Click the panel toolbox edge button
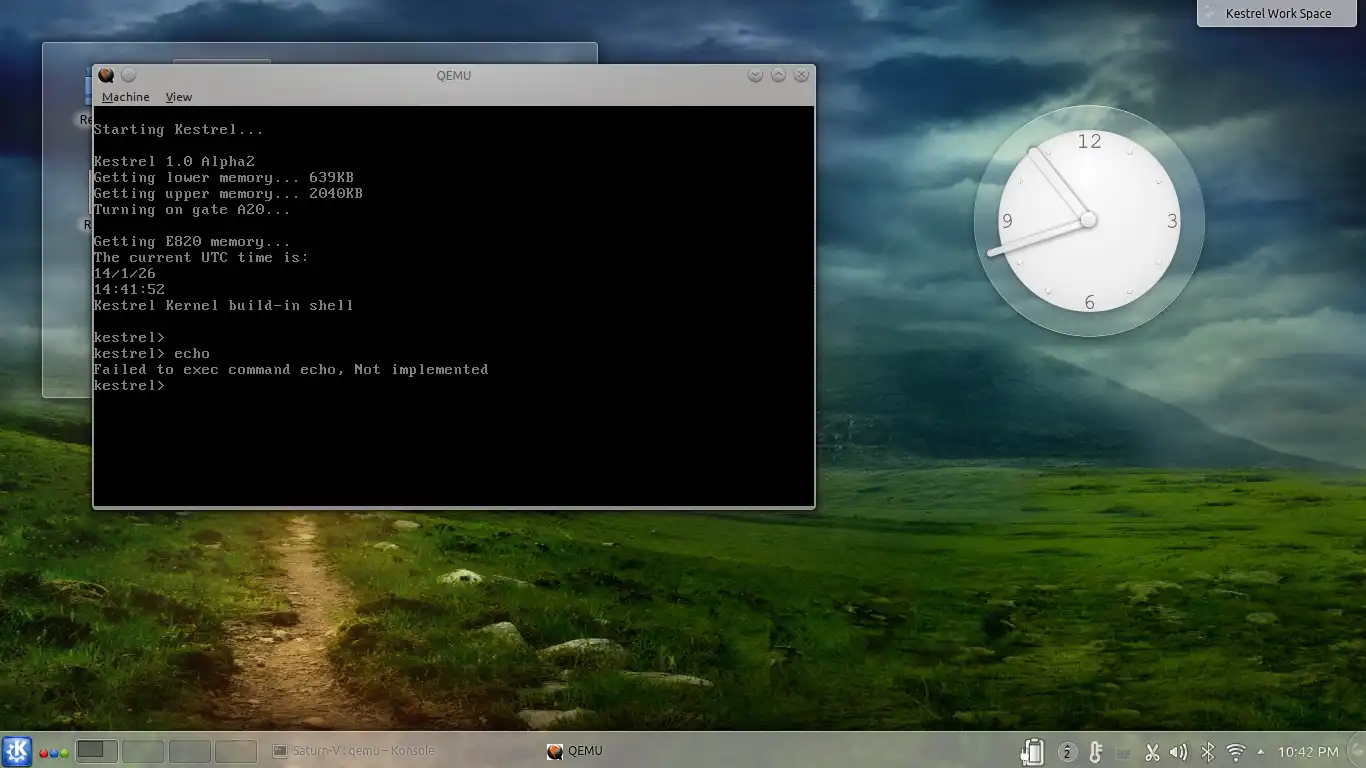This screenshot has height=768, width=1366. (x=1354, y=752)
